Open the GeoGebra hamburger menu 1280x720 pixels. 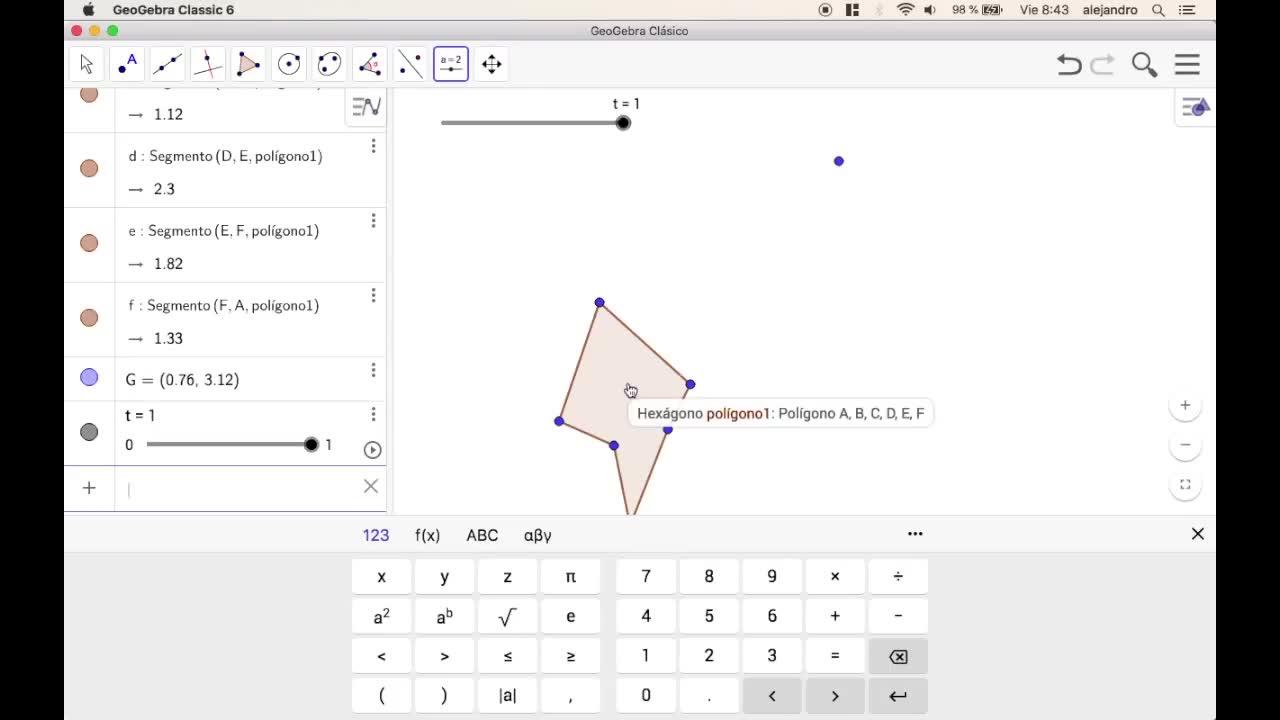(x=1187, y=65)
